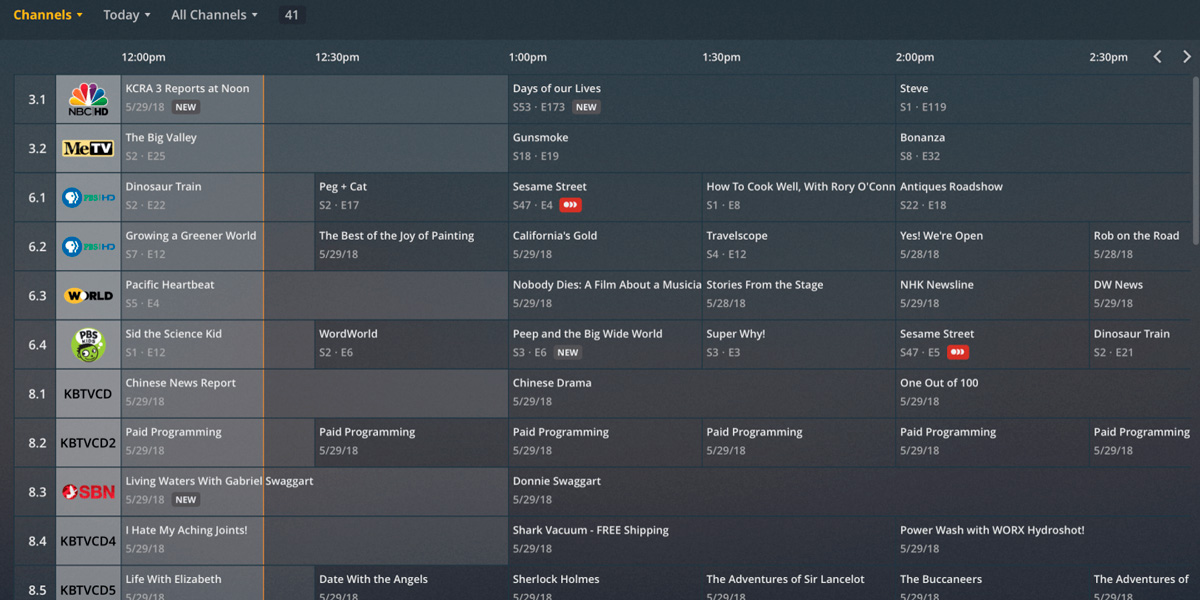The height and width of the screenshot is (600, 1200).
Task: Open Pacific Heartbeat listing
Action: pyautogui.click(x=314, y=295)
